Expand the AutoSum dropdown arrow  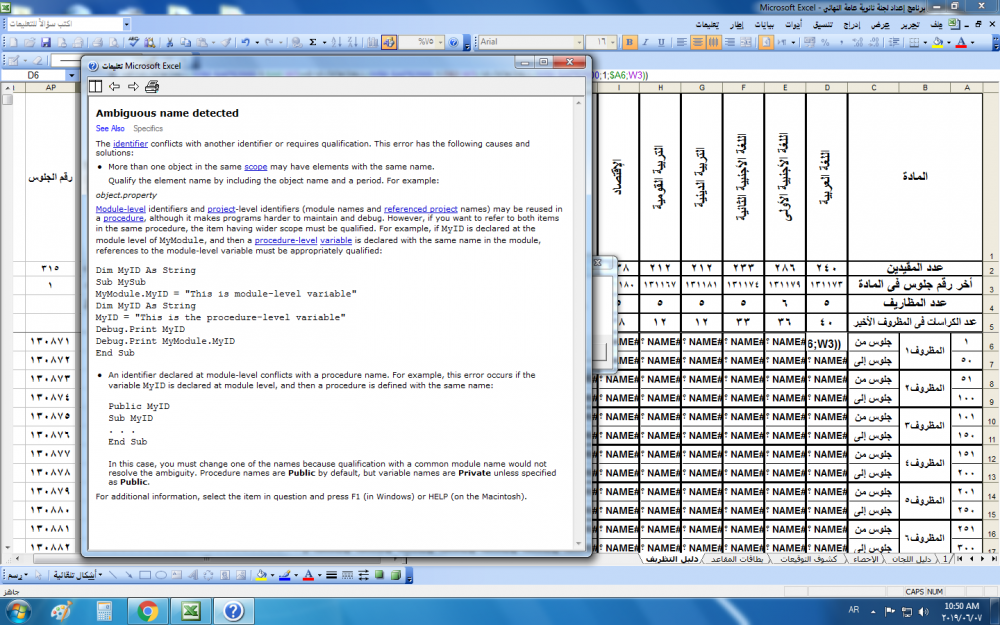[x=324, y=42]
